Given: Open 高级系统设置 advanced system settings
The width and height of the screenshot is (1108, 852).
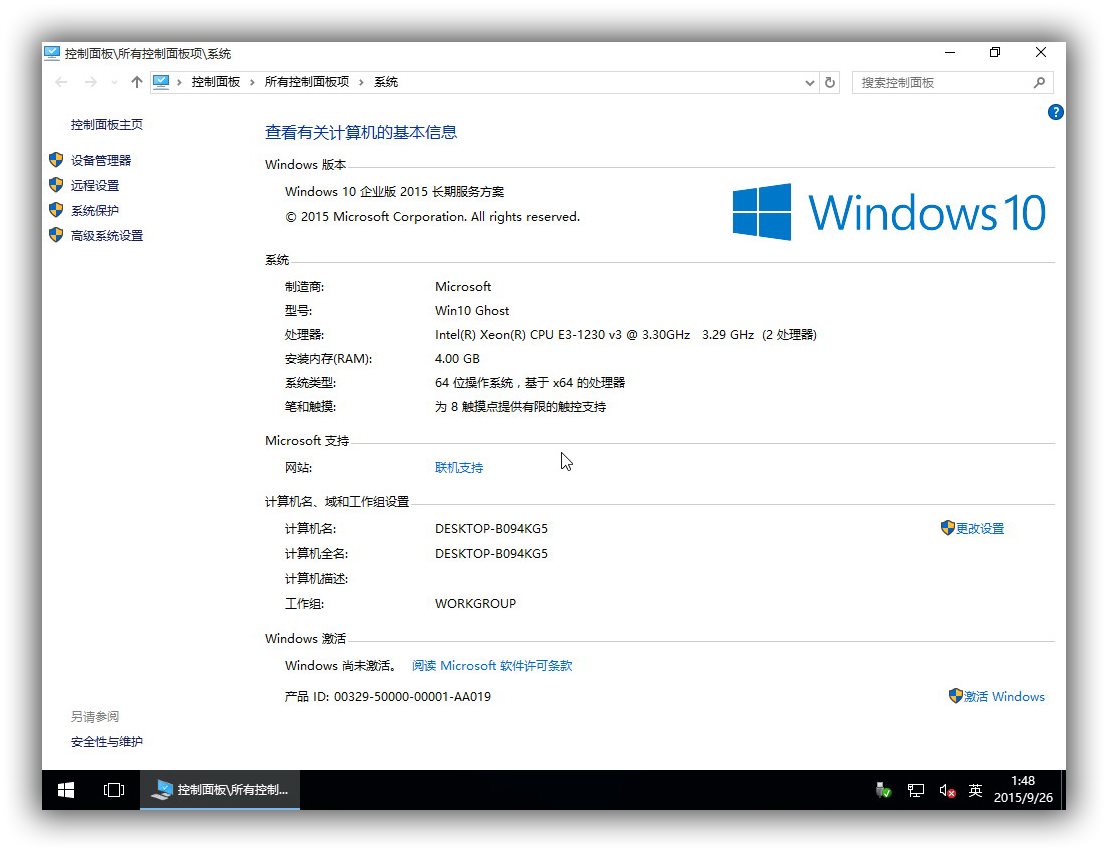Looking at the screenshot, I should pyautogui.click(x=107, y=236).
